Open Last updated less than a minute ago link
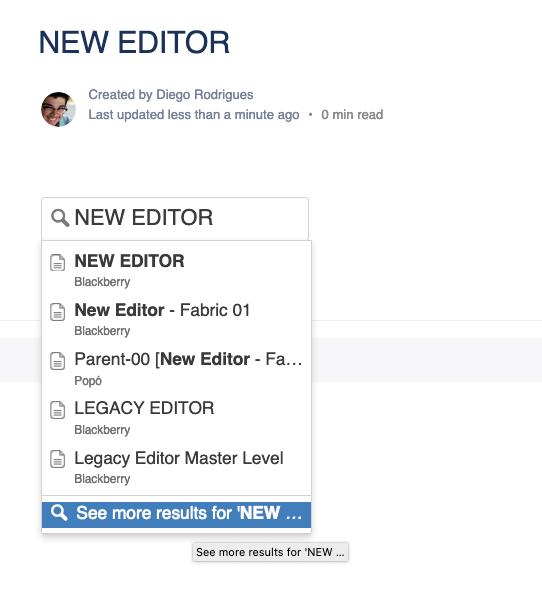 (194, 115)
